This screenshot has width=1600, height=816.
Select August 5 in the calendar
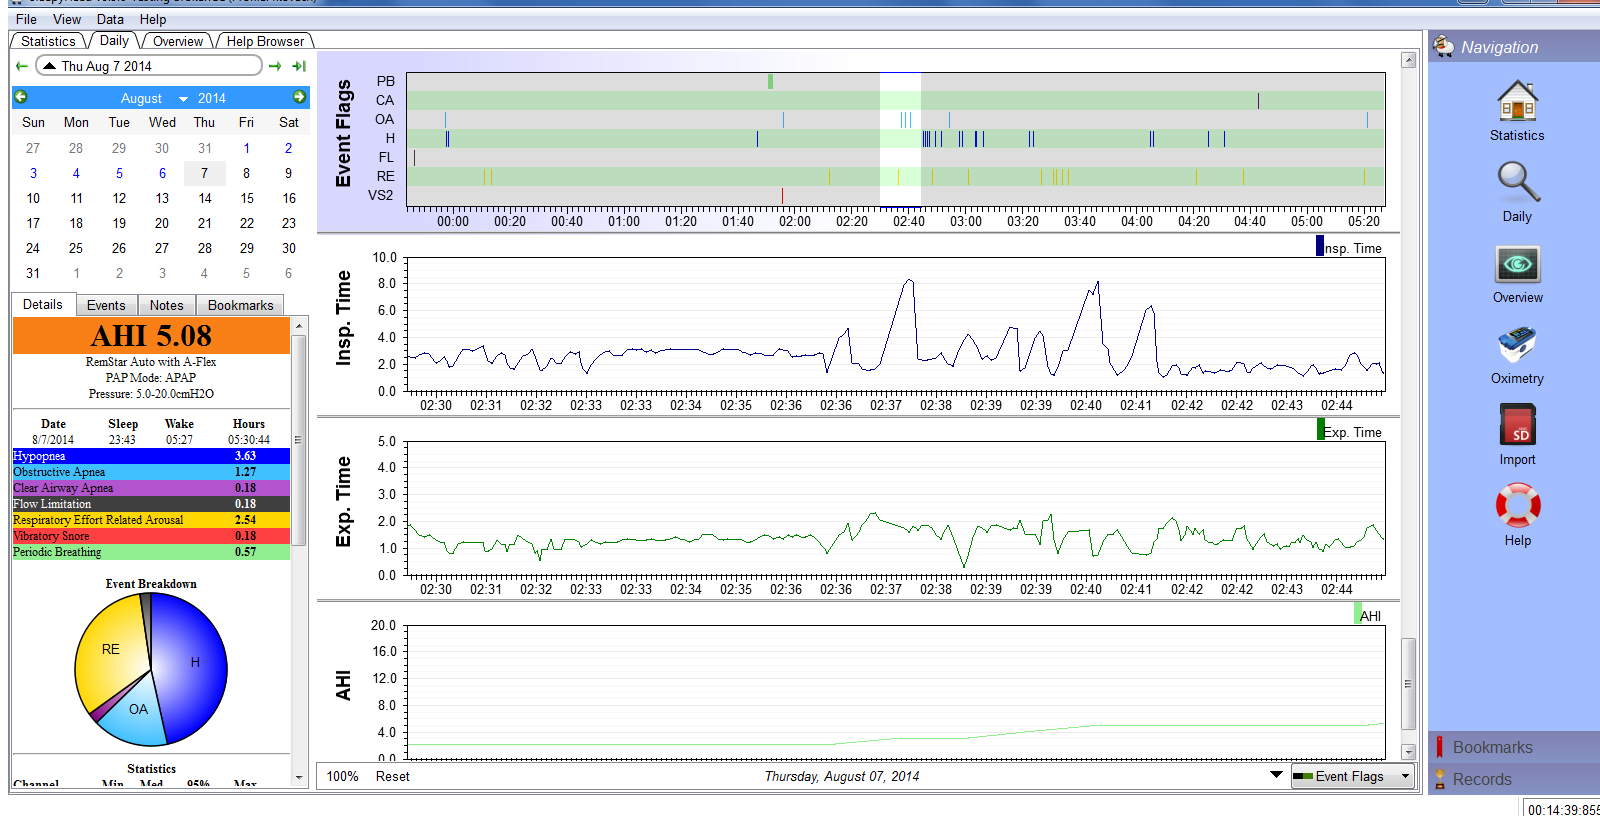pyautogui.click(x=119, y=173)
